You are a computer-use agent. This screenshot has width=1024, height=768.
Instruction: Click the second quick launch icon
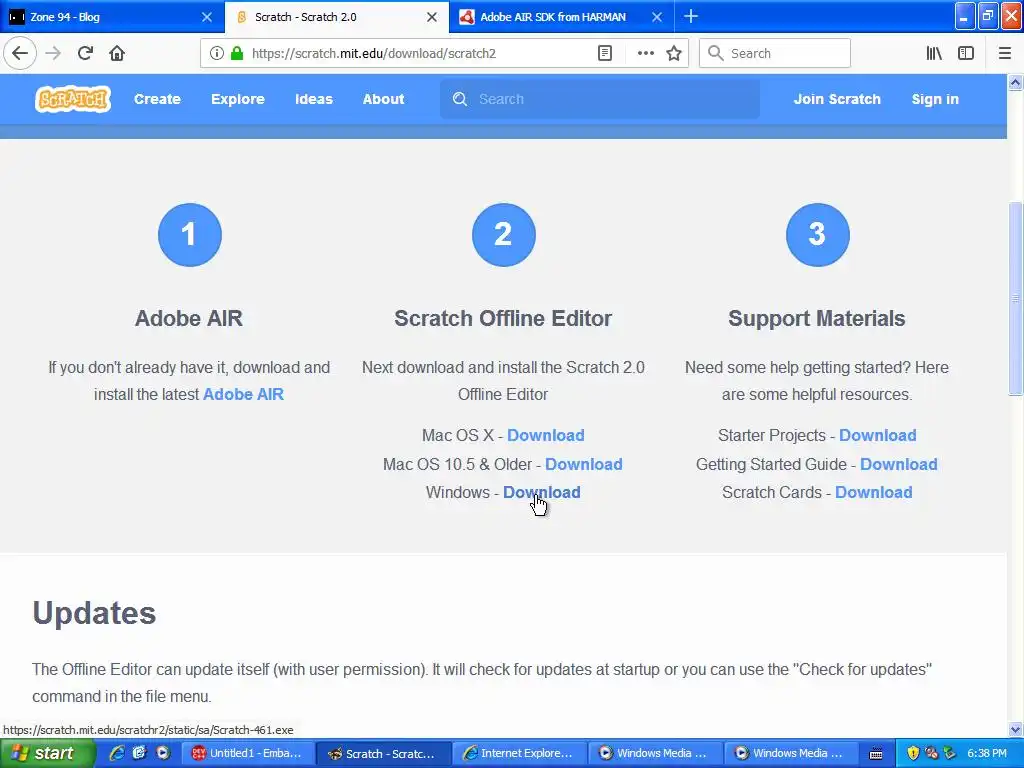point(139,753)
